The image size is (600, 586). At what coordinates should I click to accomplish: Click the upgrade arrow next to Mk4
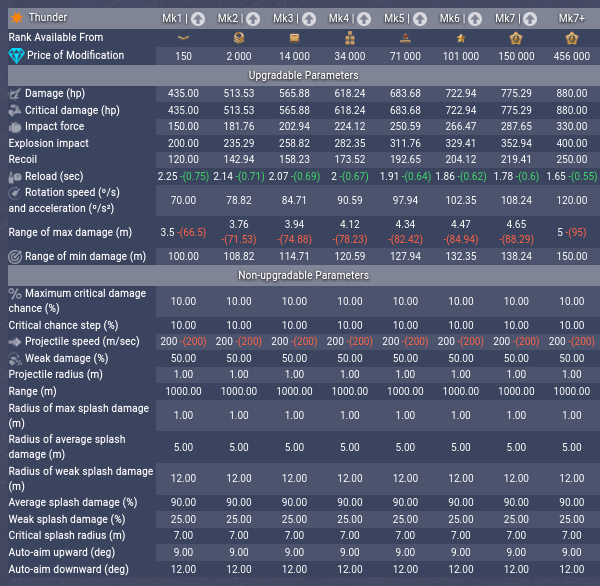click(364, 19)
